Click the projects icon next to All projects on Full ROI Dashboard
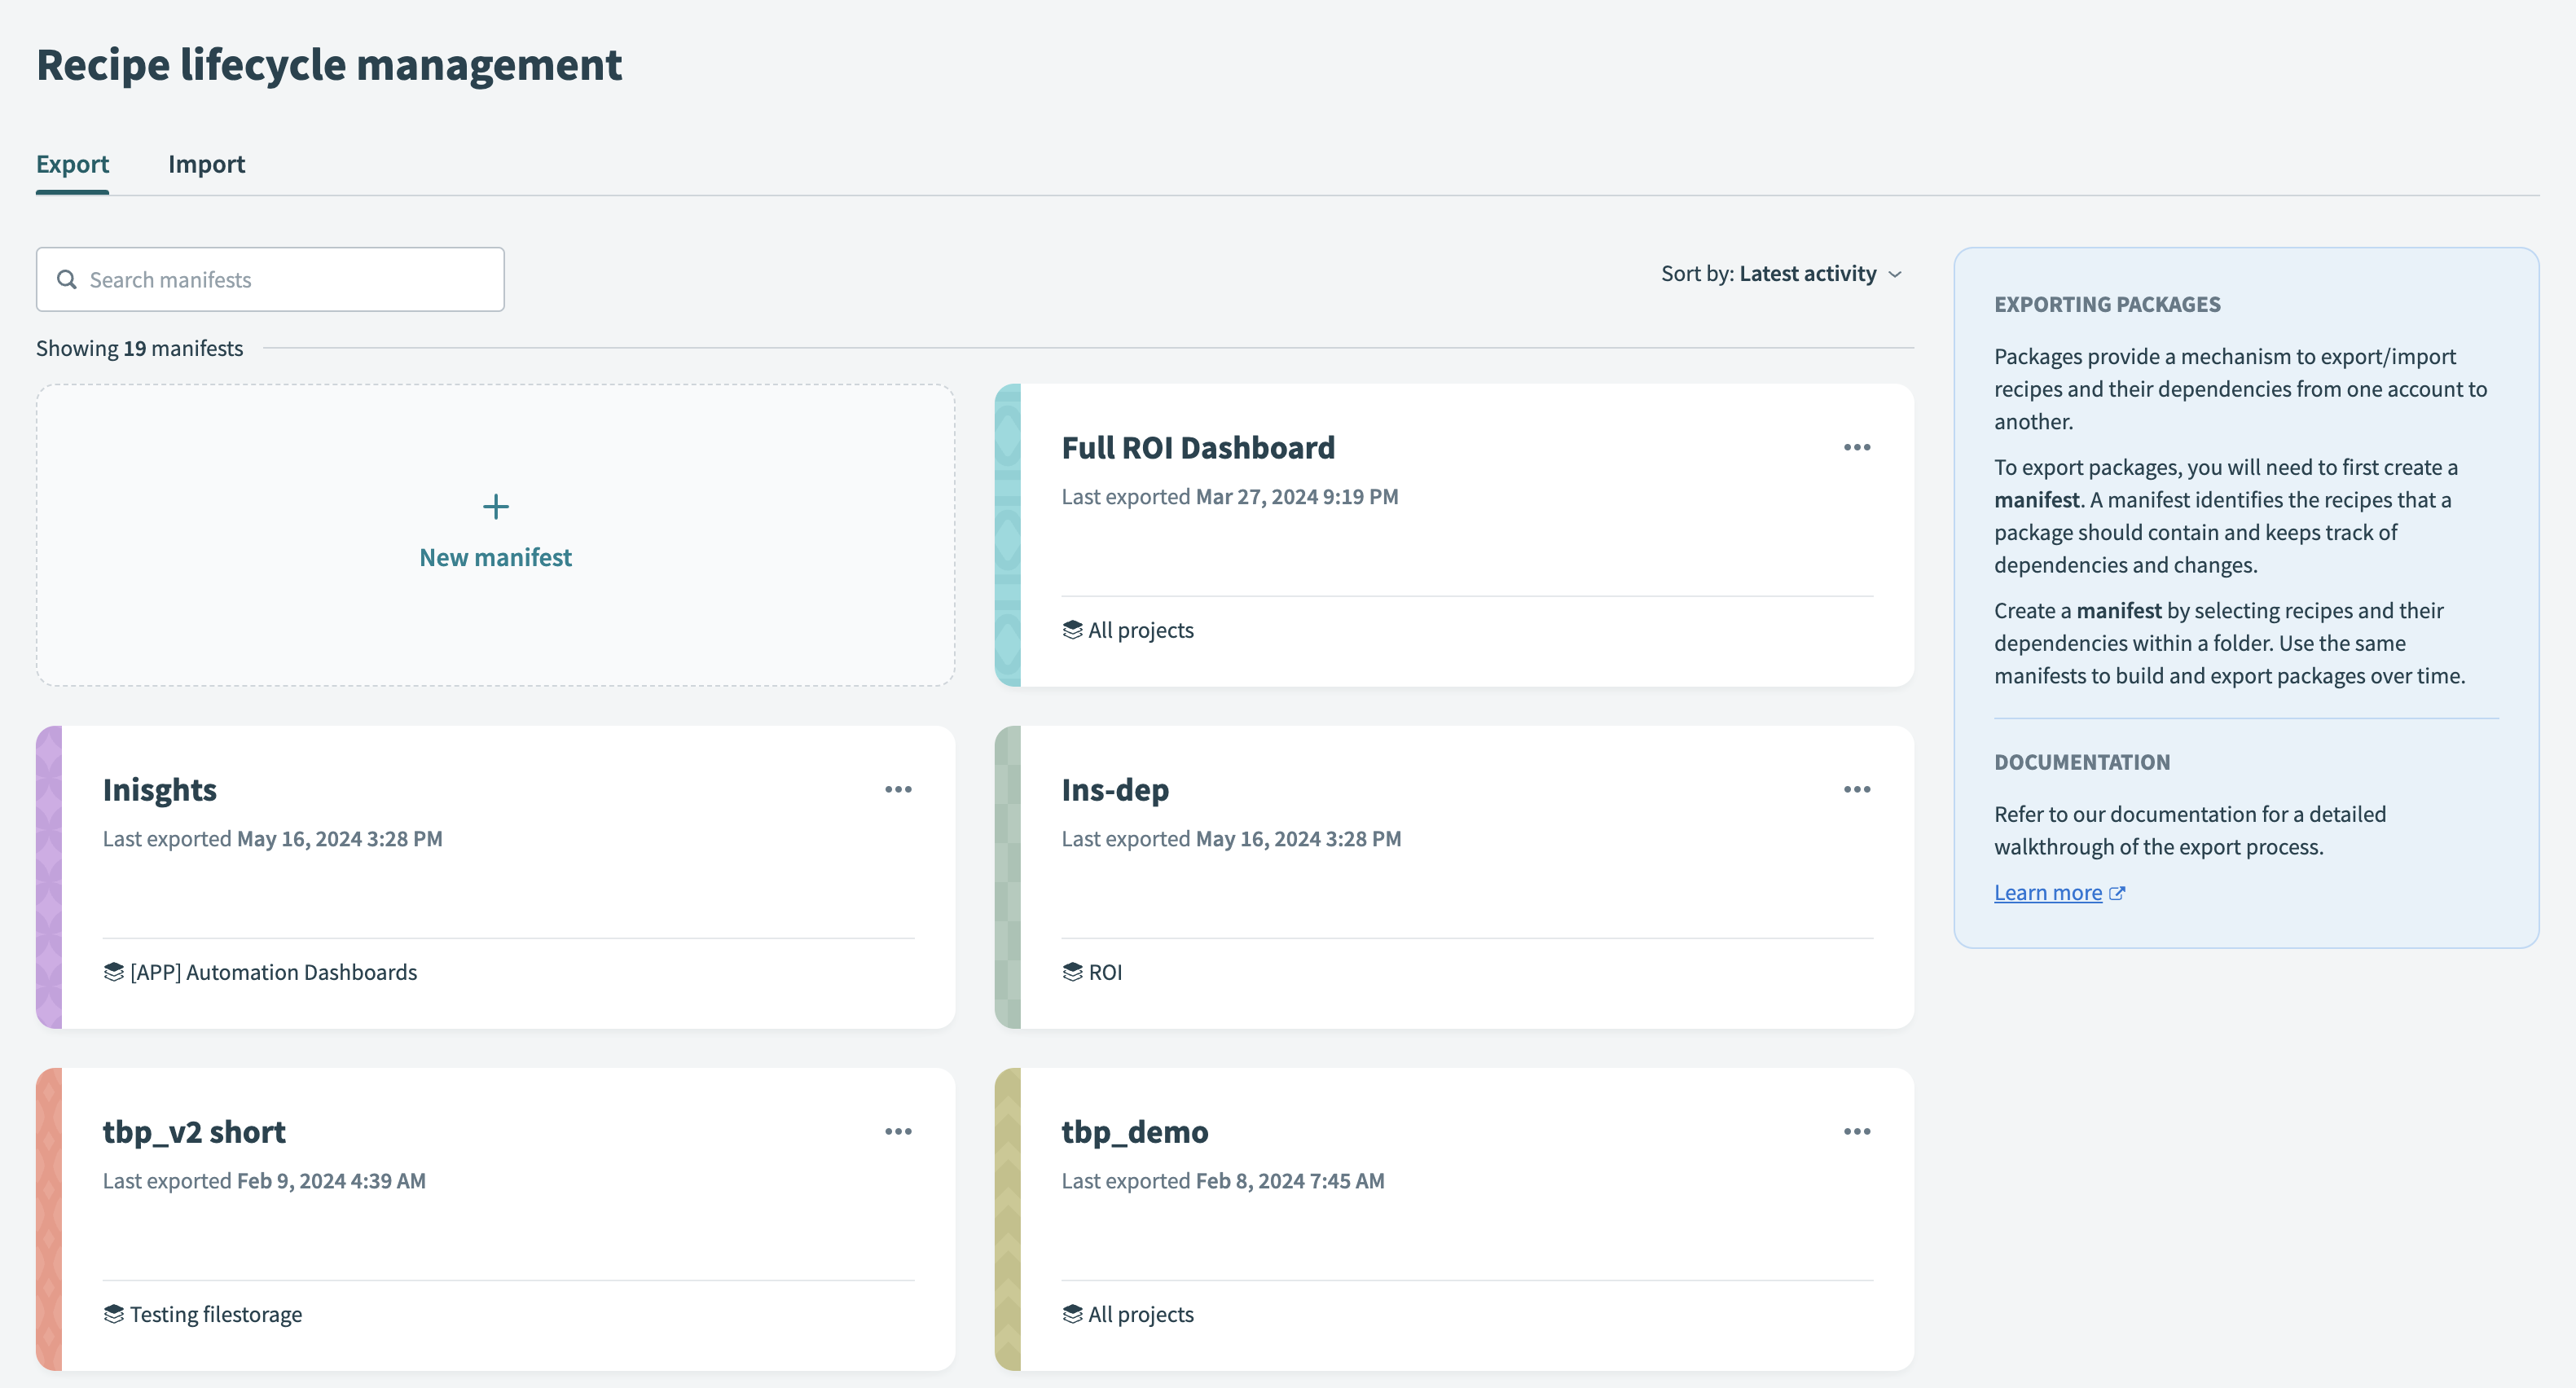This screenshot has width=2576, height=1388. pos(1072,630)
